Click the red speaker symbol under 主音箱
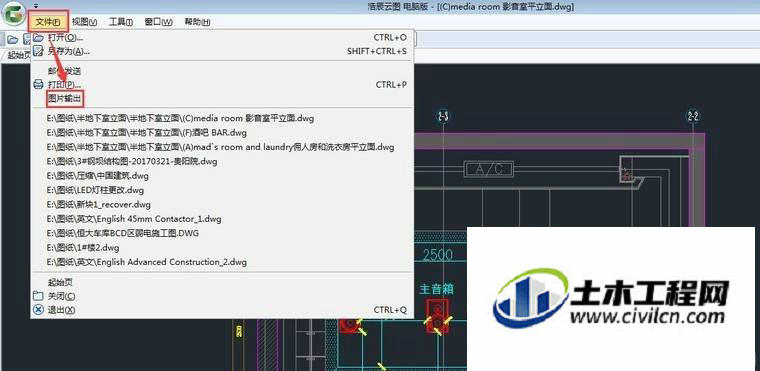Viewport: 760px width, 371px height. click(x=438, y=316)
